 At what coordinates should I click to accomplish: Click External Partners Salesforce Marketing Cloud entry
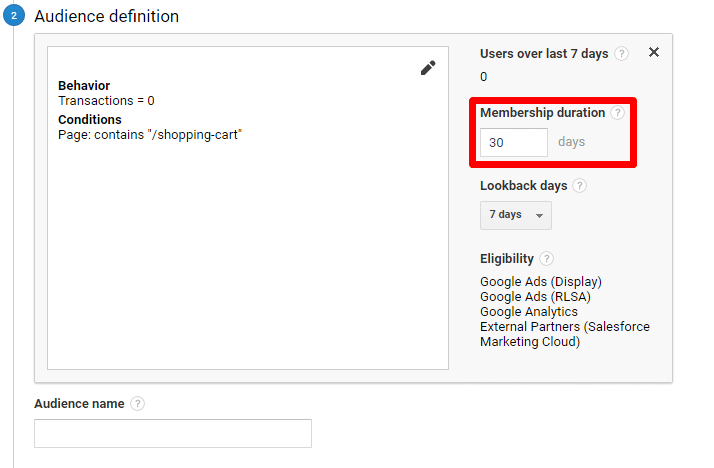tap(564, 334)
